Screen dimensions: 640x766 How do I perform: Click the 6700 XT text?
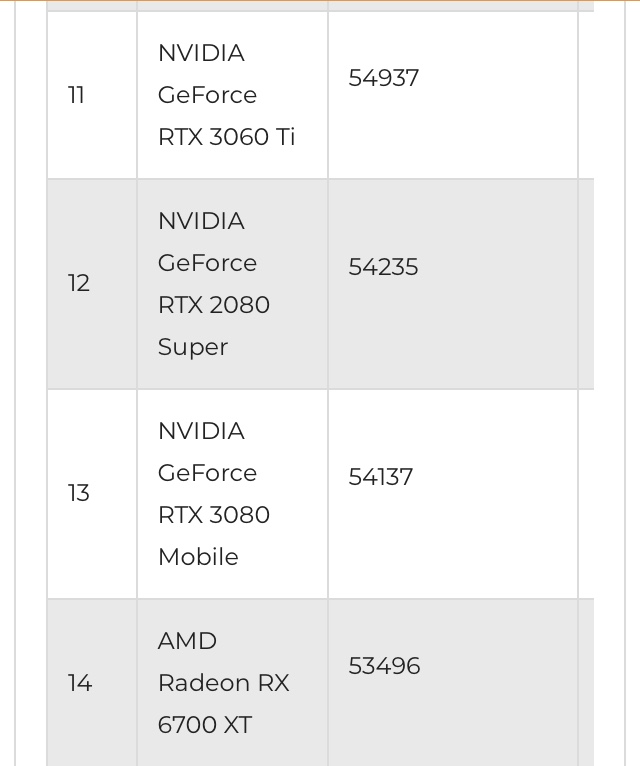205,725
